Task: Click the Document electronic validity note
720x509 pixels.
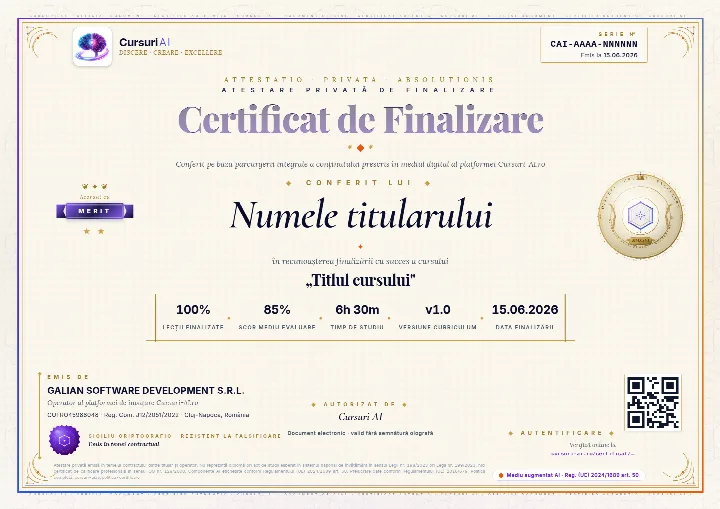Action: tap(360, 433)
